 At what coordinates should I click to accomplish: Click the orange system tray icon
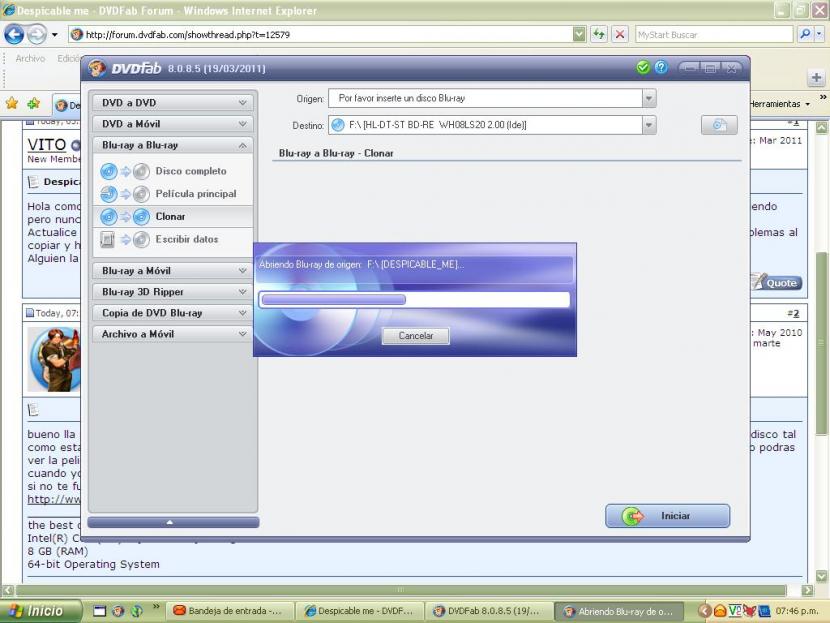click(x=720, y=611)
